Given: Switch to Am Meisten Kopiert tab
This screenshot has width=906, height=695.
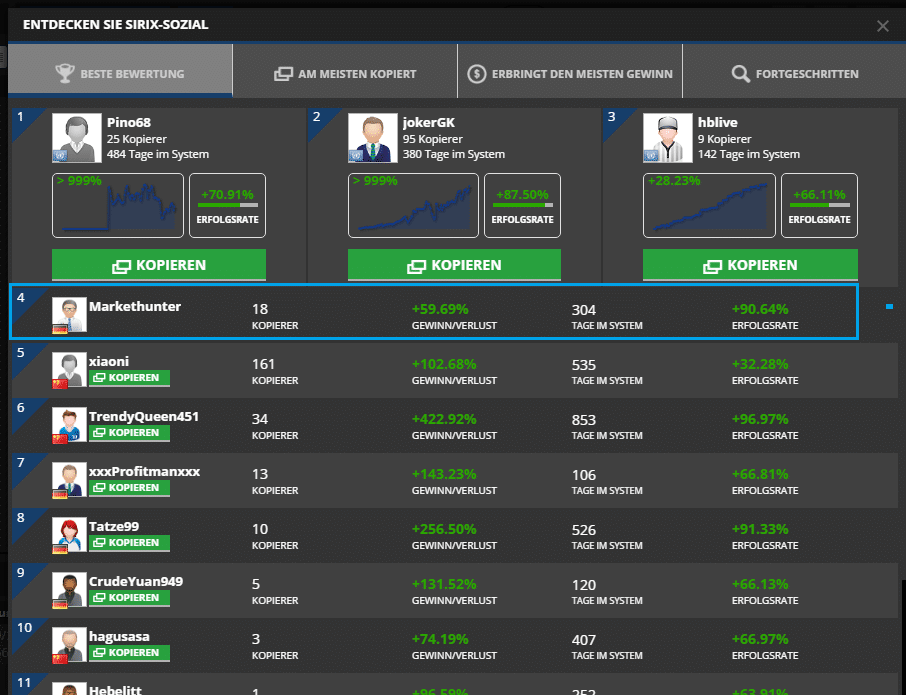Looking at the screenshot, I should [x=345, y=74].
